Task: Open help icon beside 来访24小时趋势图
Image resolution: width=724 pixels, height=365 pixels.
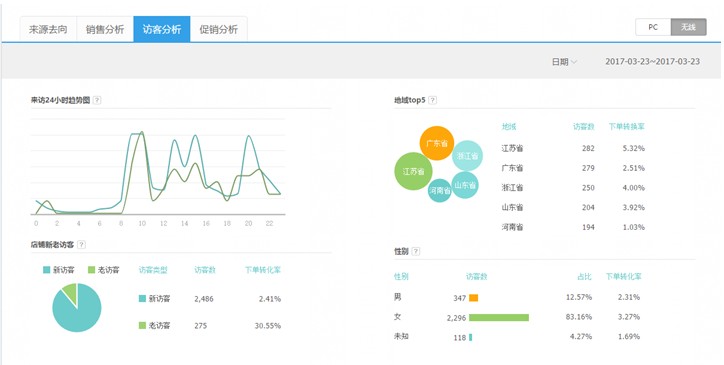Action: click(x=97, y=100)
